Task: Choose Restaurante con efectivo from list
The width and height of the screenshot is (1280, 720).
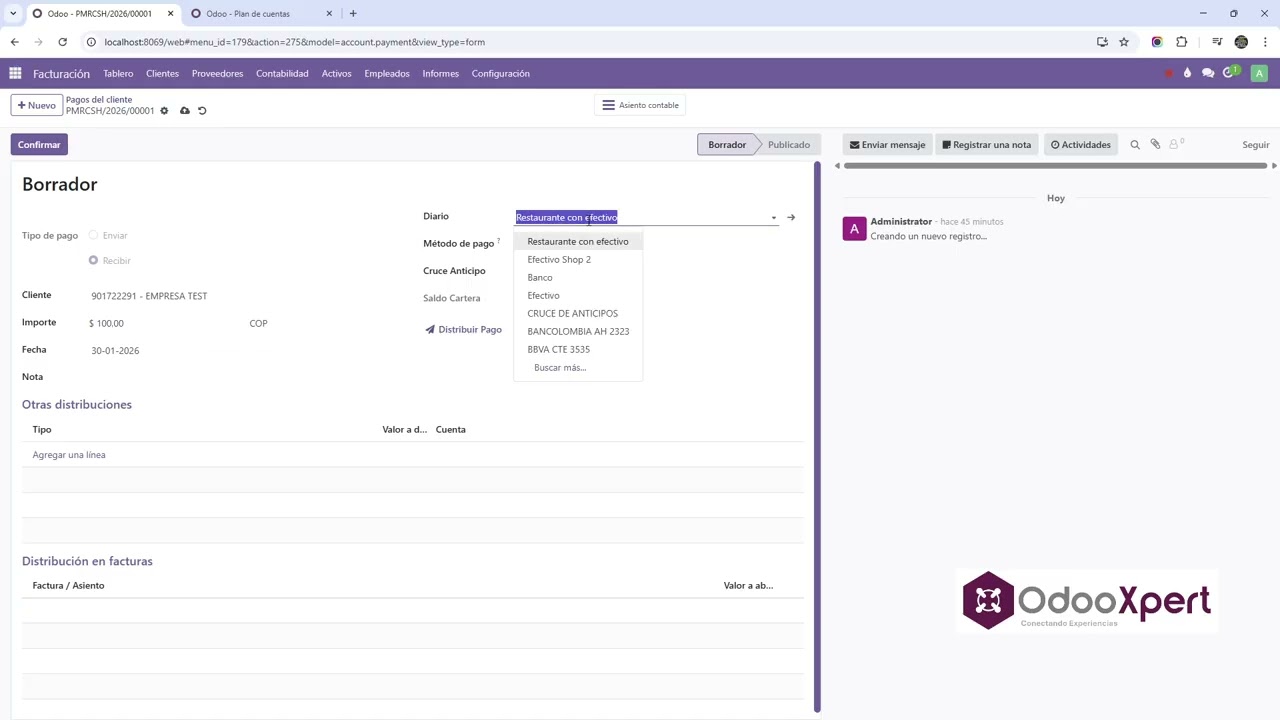Action: [578, 241]
